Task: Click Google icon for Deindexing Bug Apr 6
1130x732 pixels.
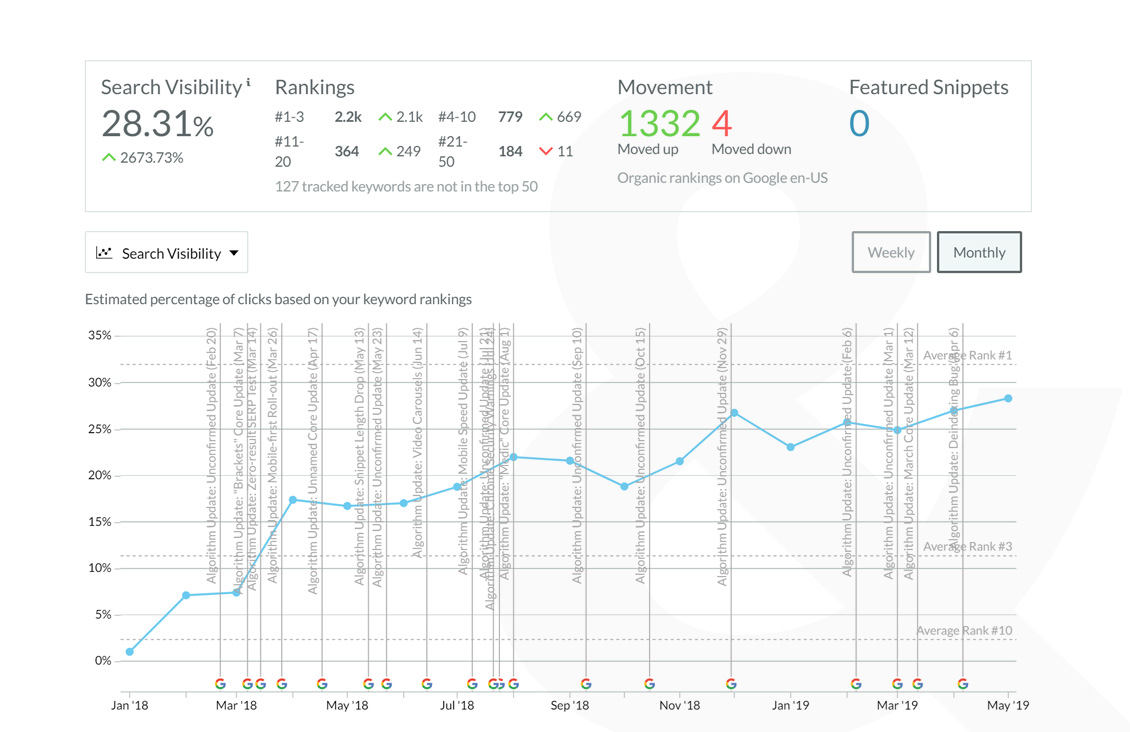Action: 962,684
